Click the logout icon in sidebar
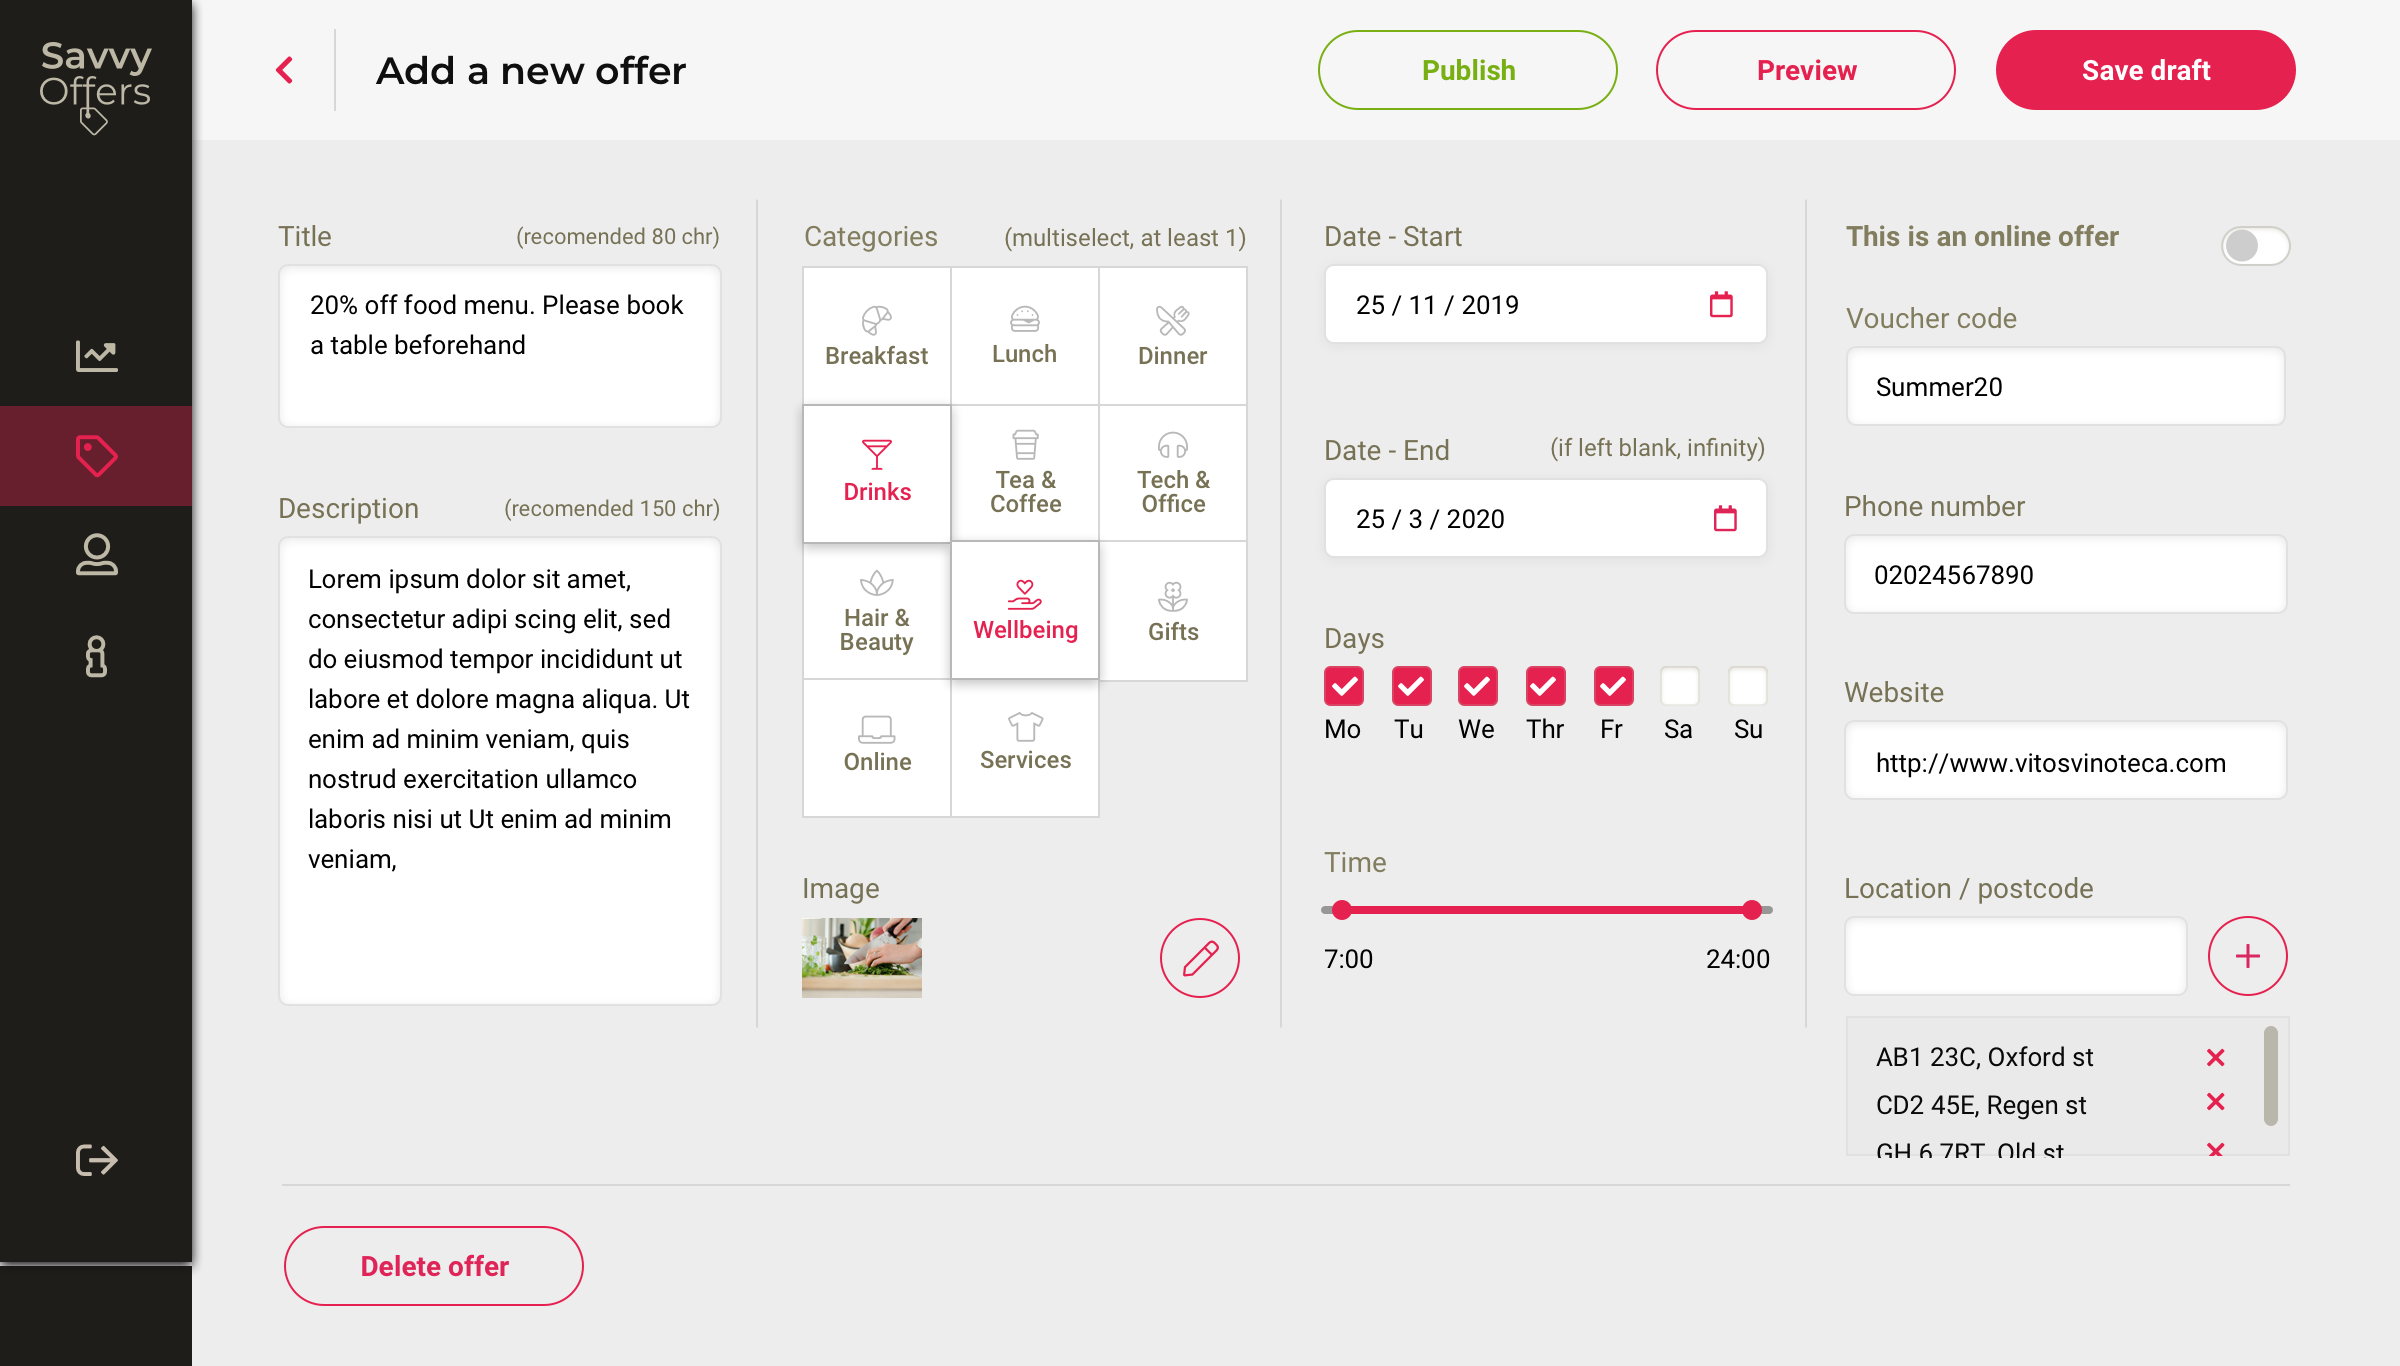 click(96, 1160)
